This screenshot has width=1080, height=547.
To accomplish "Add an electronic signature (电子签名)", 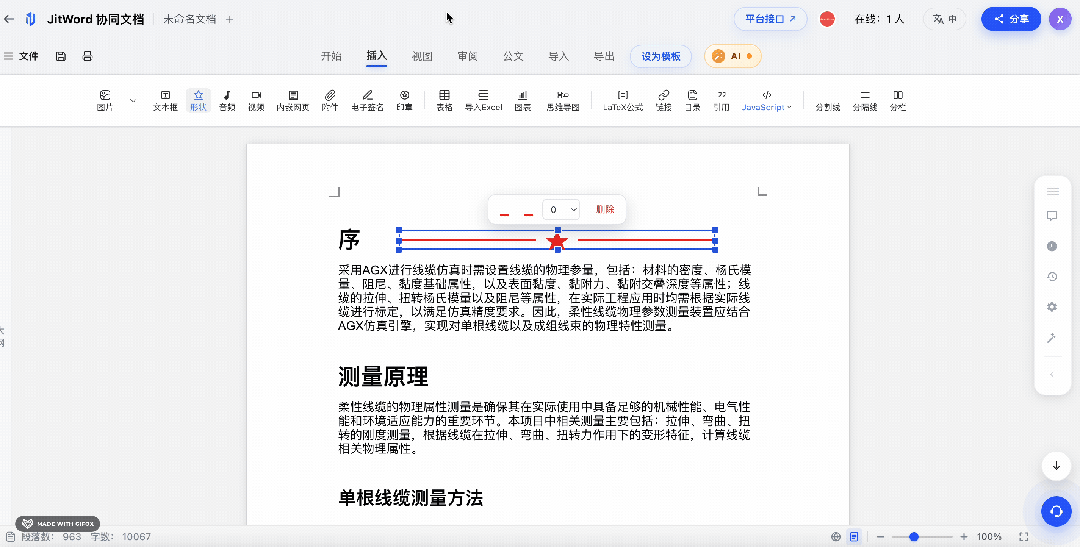I will click(367, 100).
